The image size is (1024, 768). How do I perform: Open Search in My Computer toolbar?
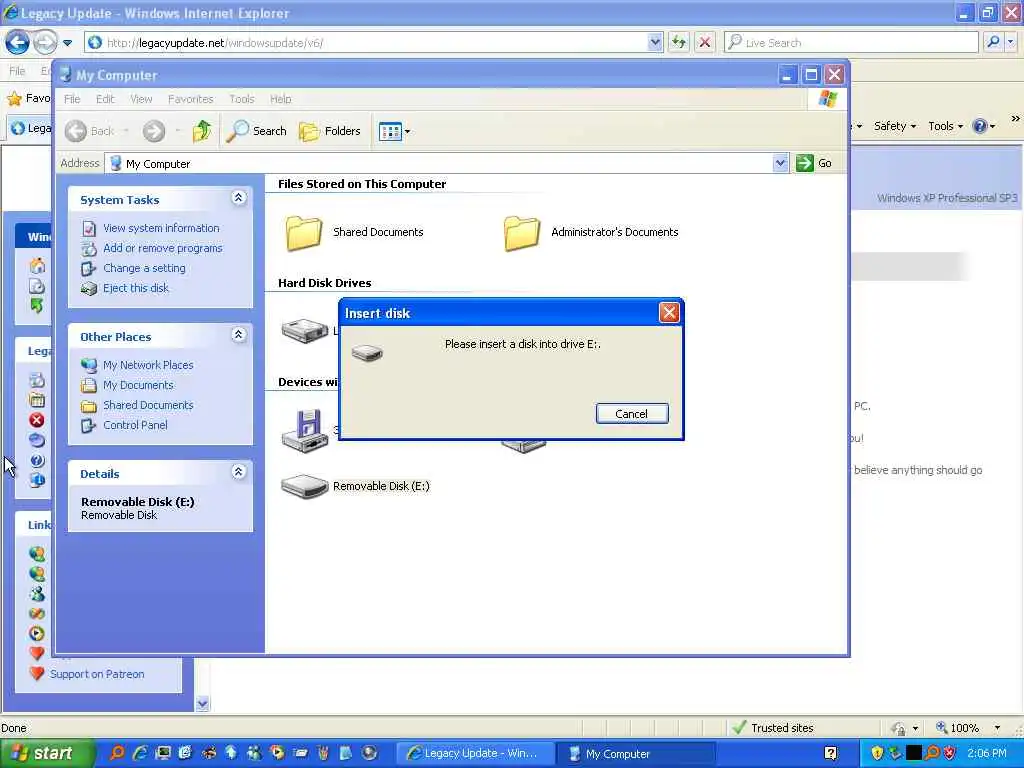256,131
